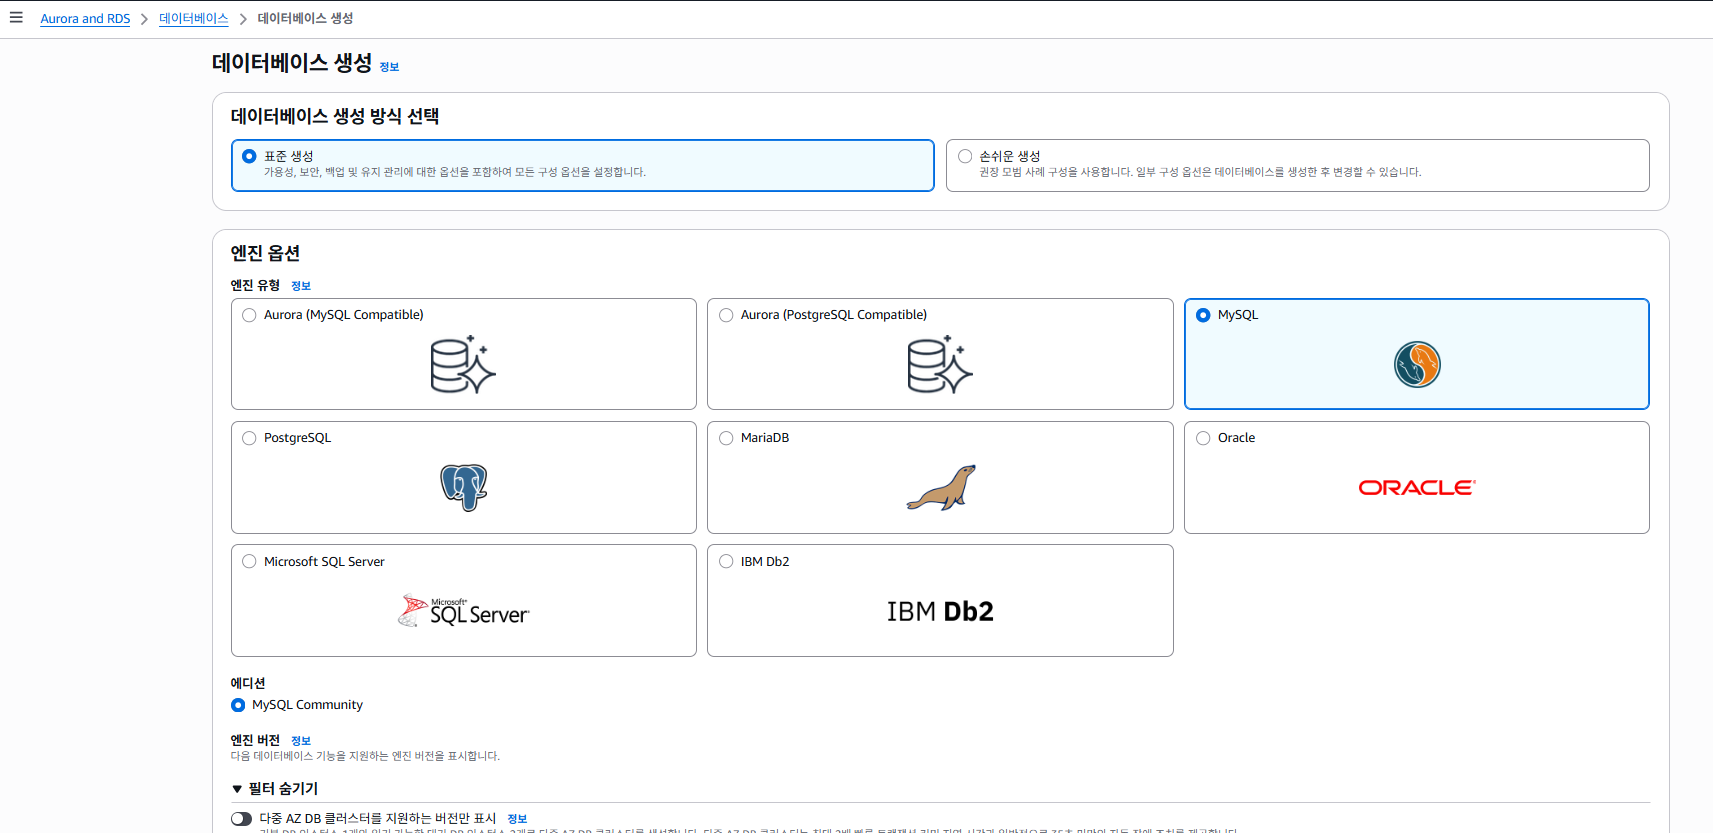The height and width of the screenshot is (833, 1713).
Task: Click the 데이터베이스 생성 방식 선택 heading
Action: [x=335, y=116]
